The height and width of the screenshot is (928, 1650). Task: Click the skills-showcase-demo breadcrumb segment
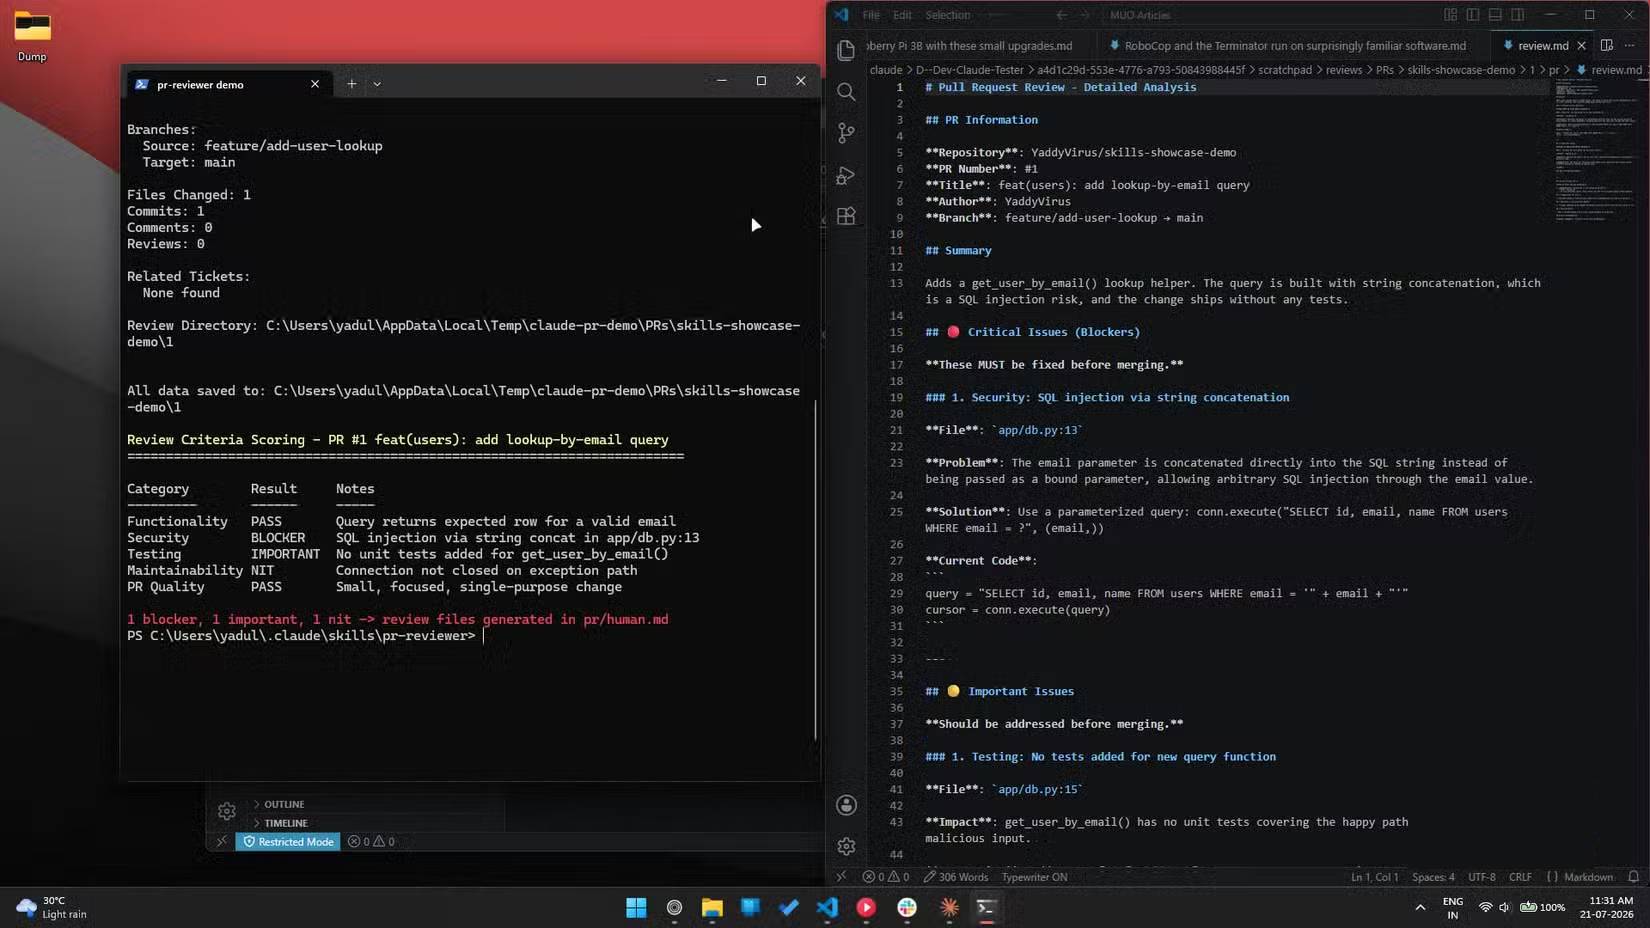pos(1460,70)
